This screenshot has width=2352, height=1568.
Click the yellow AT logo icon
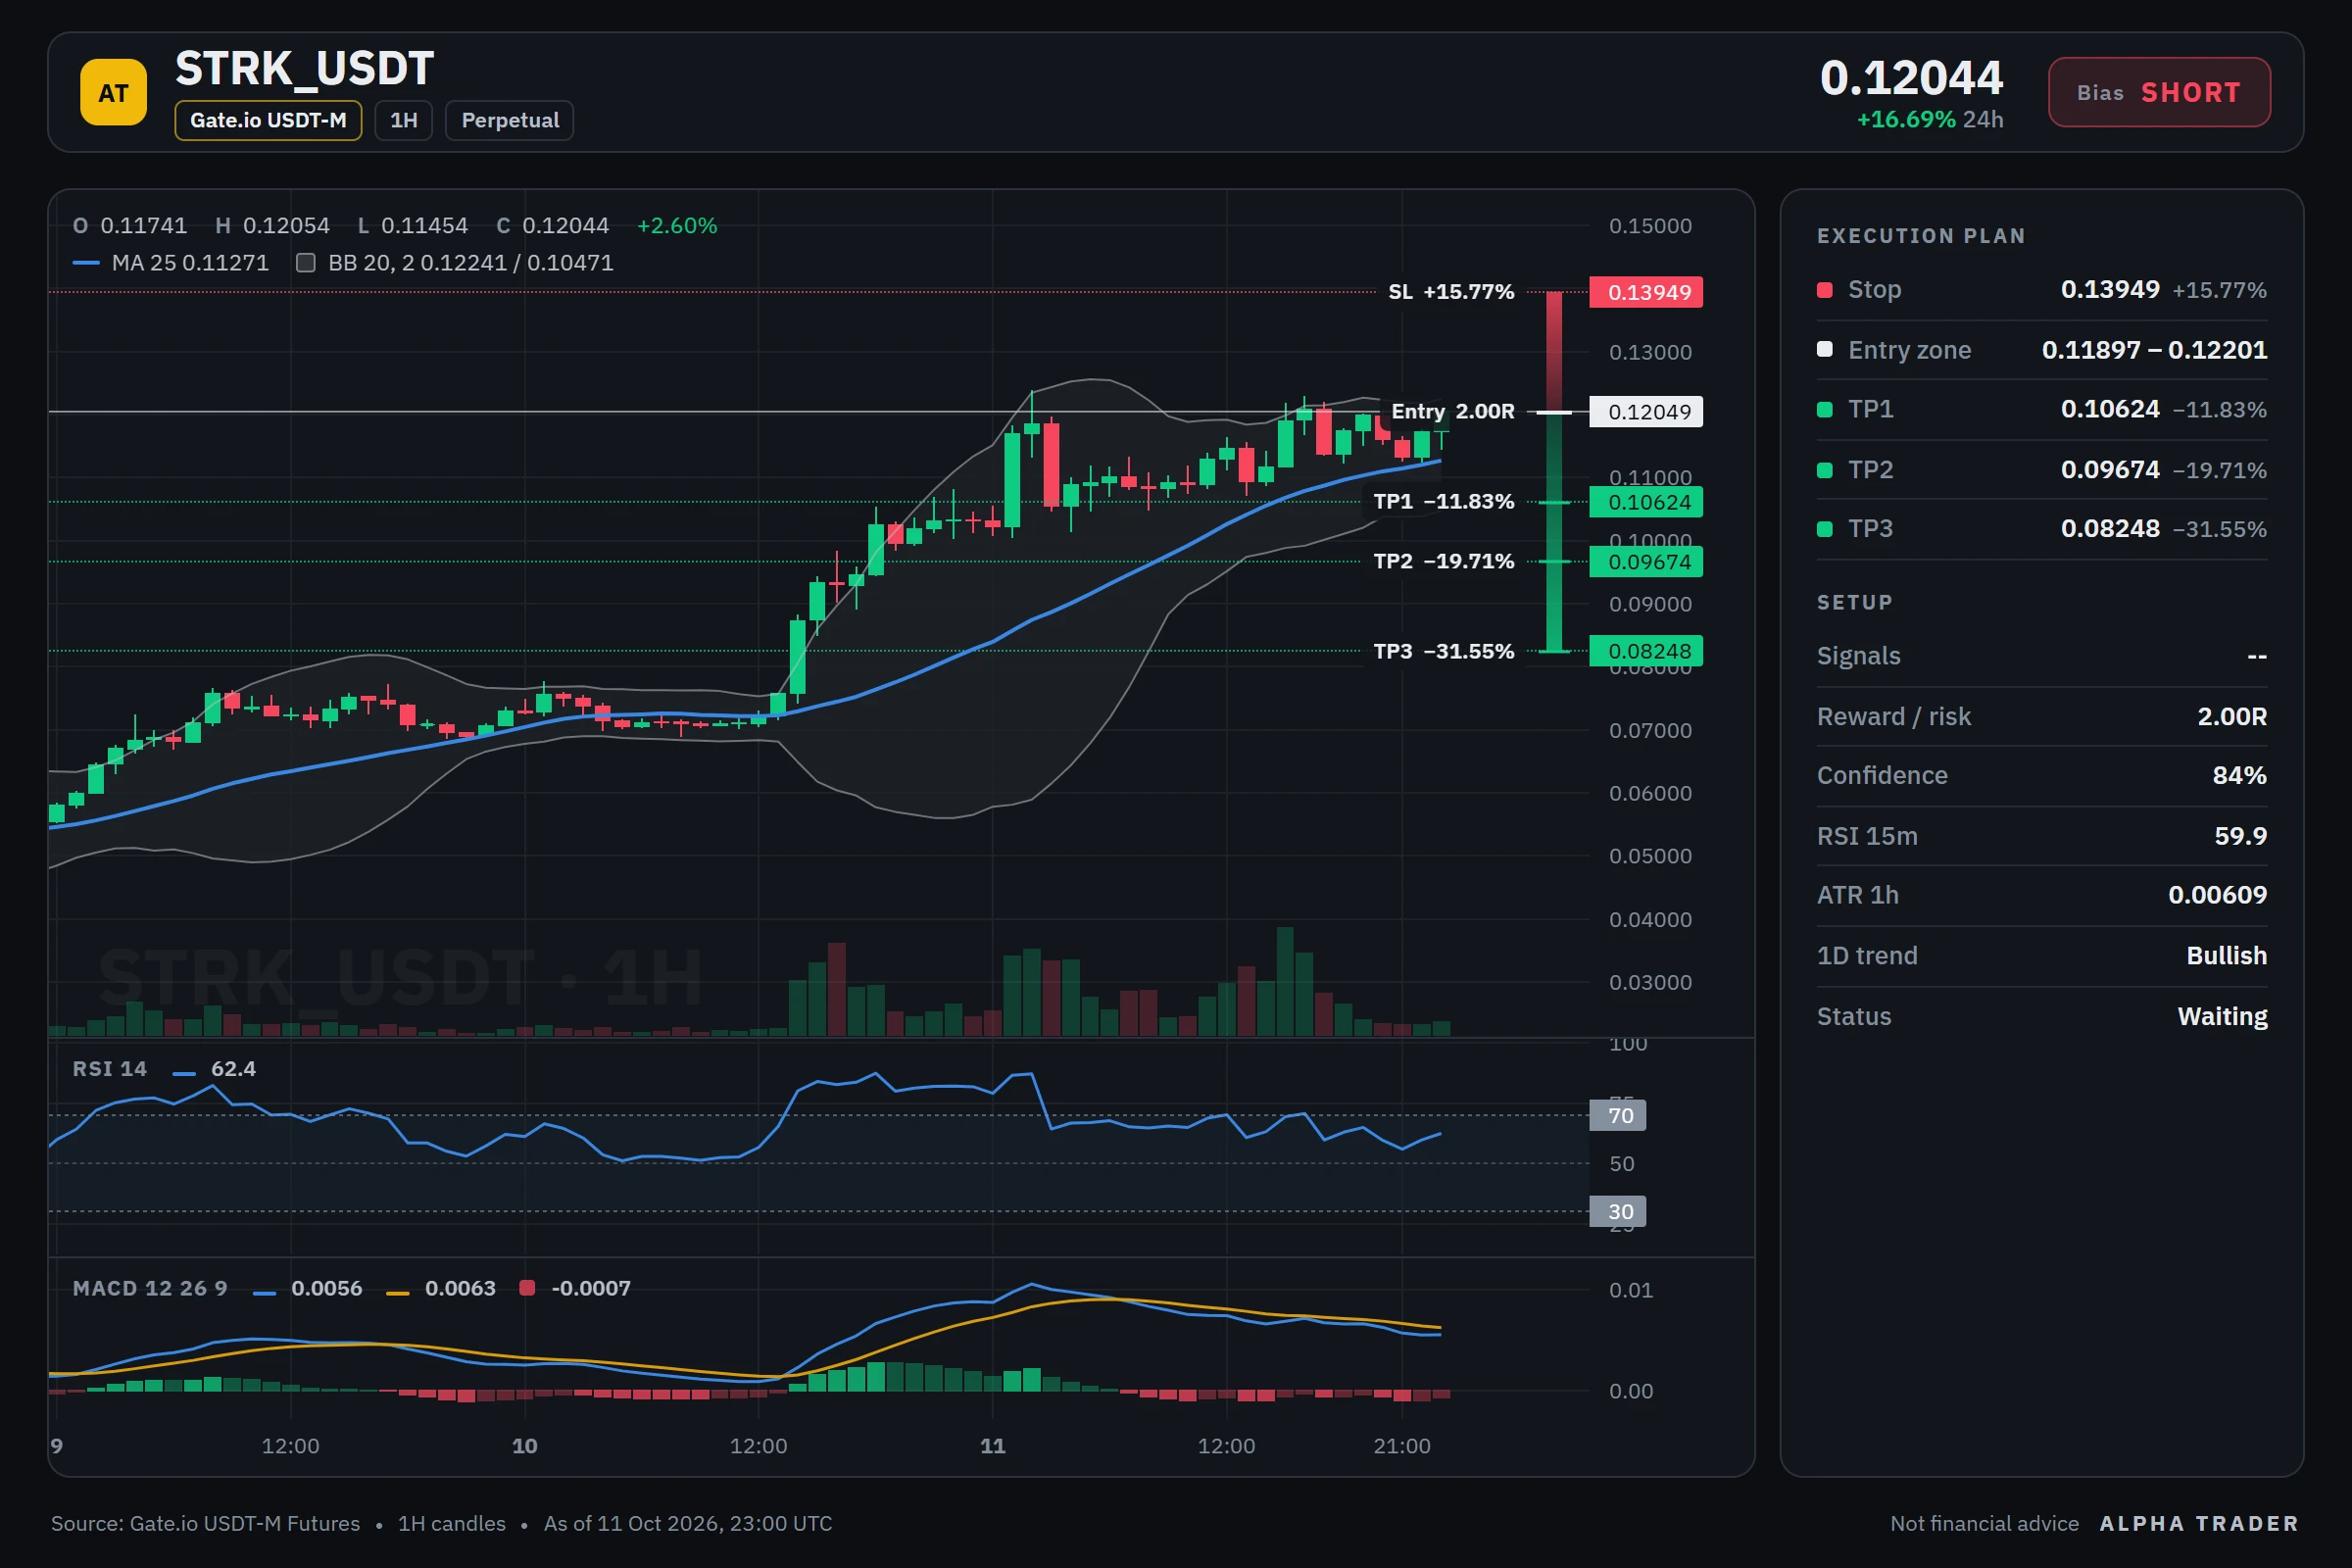(113, 92)
